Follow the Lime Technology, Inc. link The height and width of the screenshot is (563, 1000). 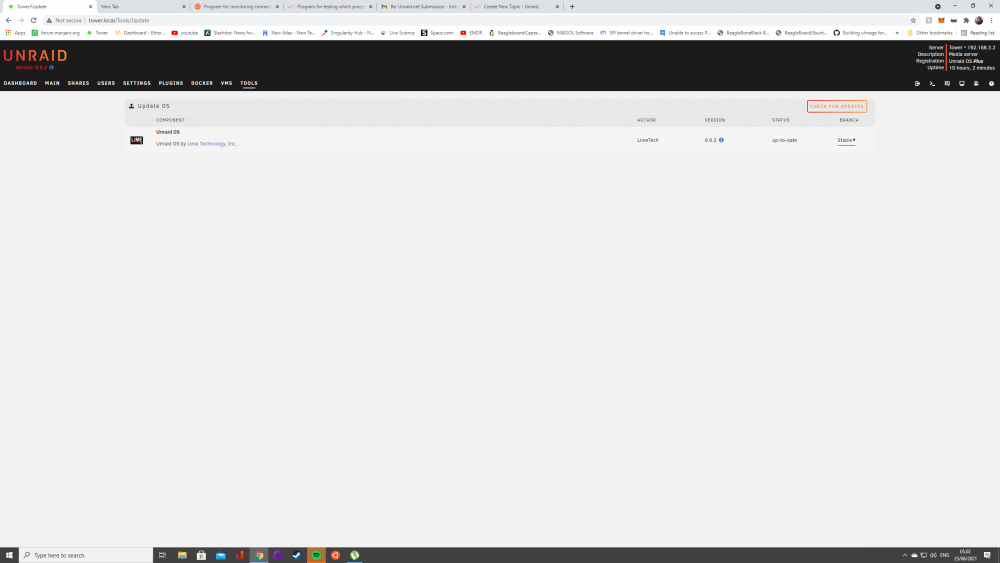click(x=212, y=144)
